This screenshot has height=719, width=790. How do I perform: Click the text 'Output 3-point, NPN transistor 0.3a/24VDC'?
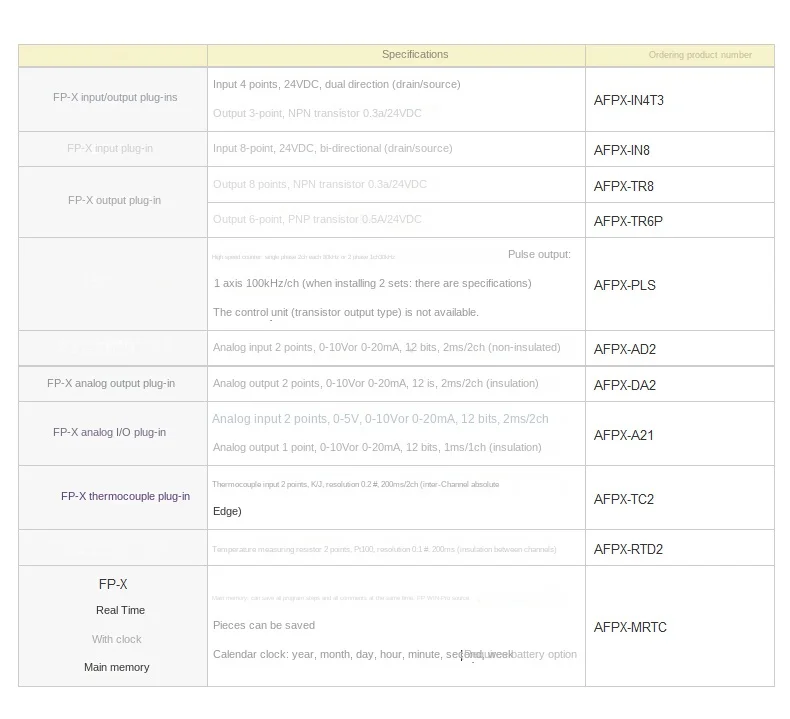click(x=317, y=113)
